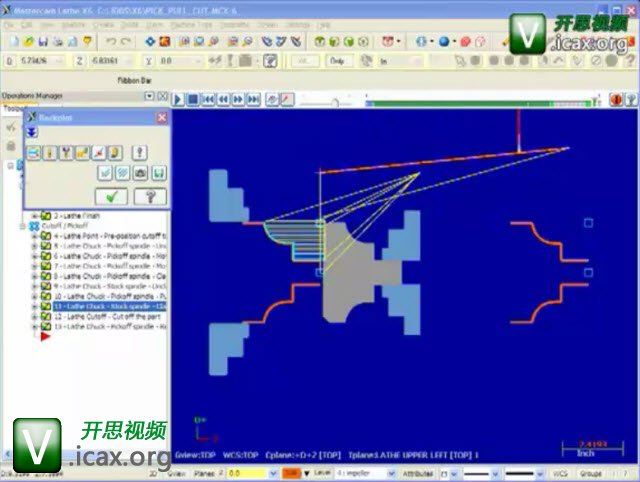The width and height of the screenshot is (640, 482).
Task: Toggle Display endpoints button with red X
Action: point(98,153)
